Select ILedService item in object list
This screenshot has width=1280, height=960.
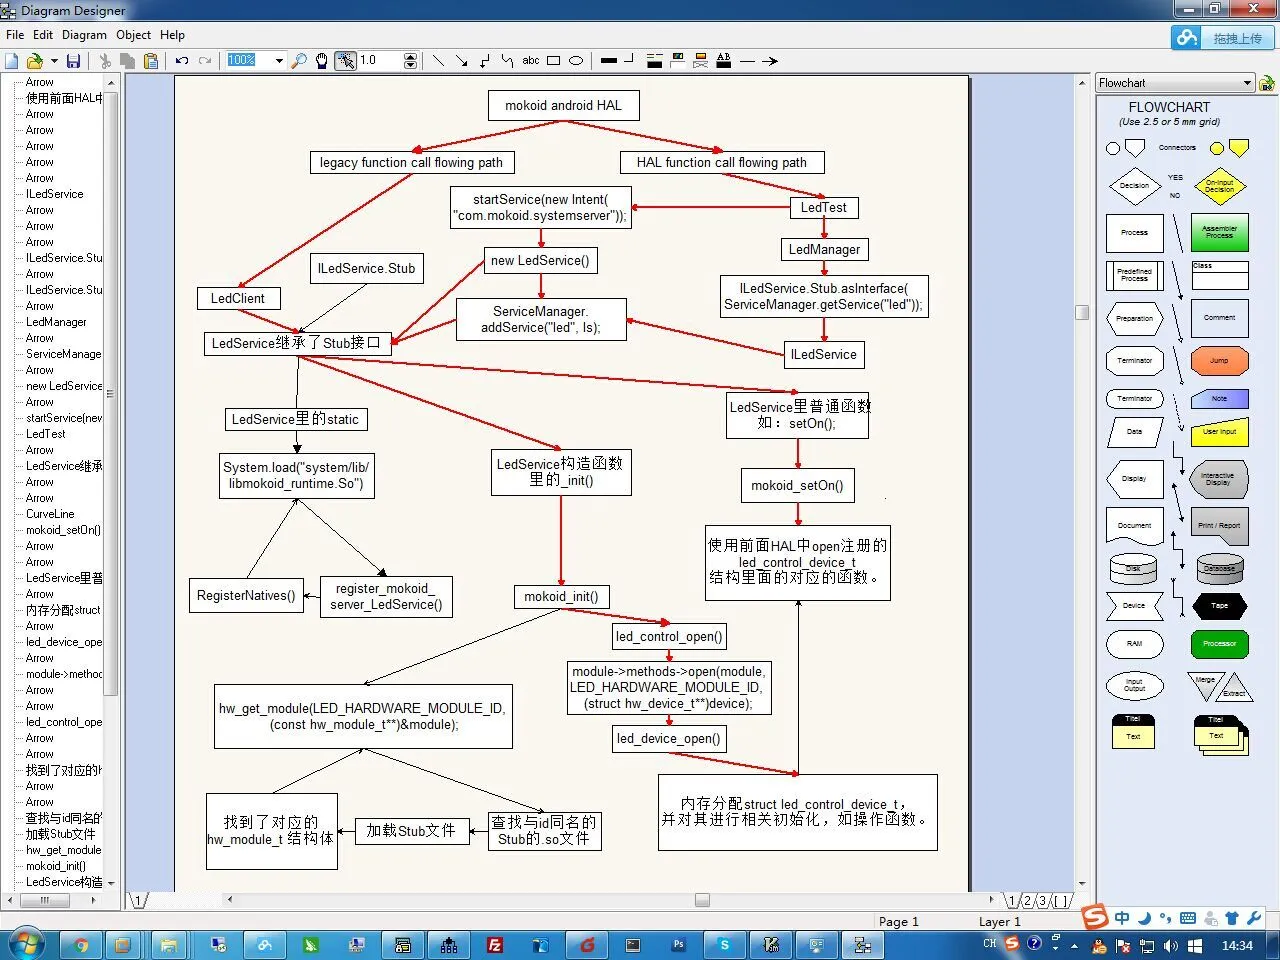[x=54, y=194]
